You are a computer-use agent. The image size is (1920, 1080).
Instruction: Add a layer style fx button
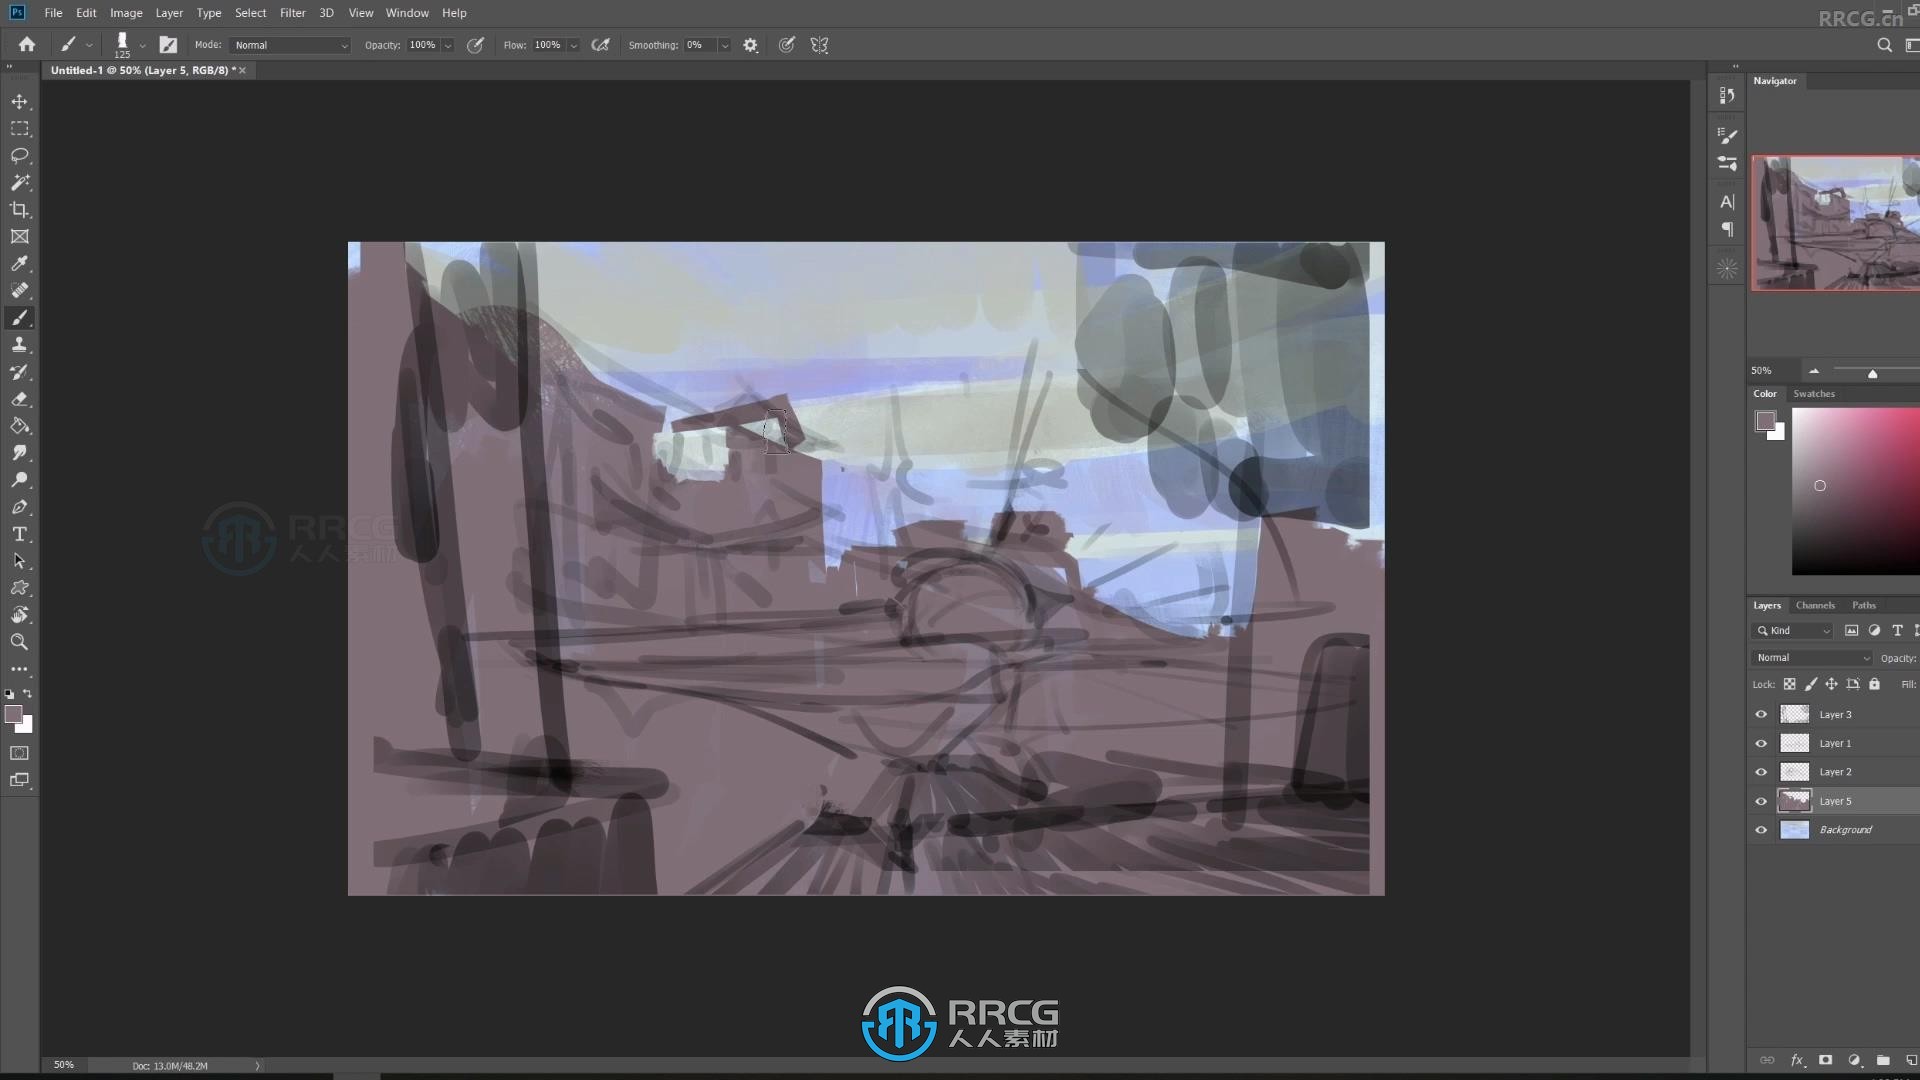(x=1797, y=1060)
